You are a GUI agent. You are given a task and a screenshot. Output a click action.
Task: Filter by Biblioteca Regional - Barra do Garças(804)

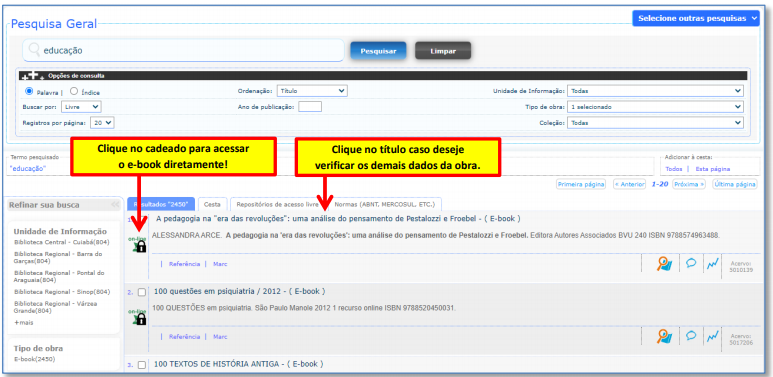58,258
